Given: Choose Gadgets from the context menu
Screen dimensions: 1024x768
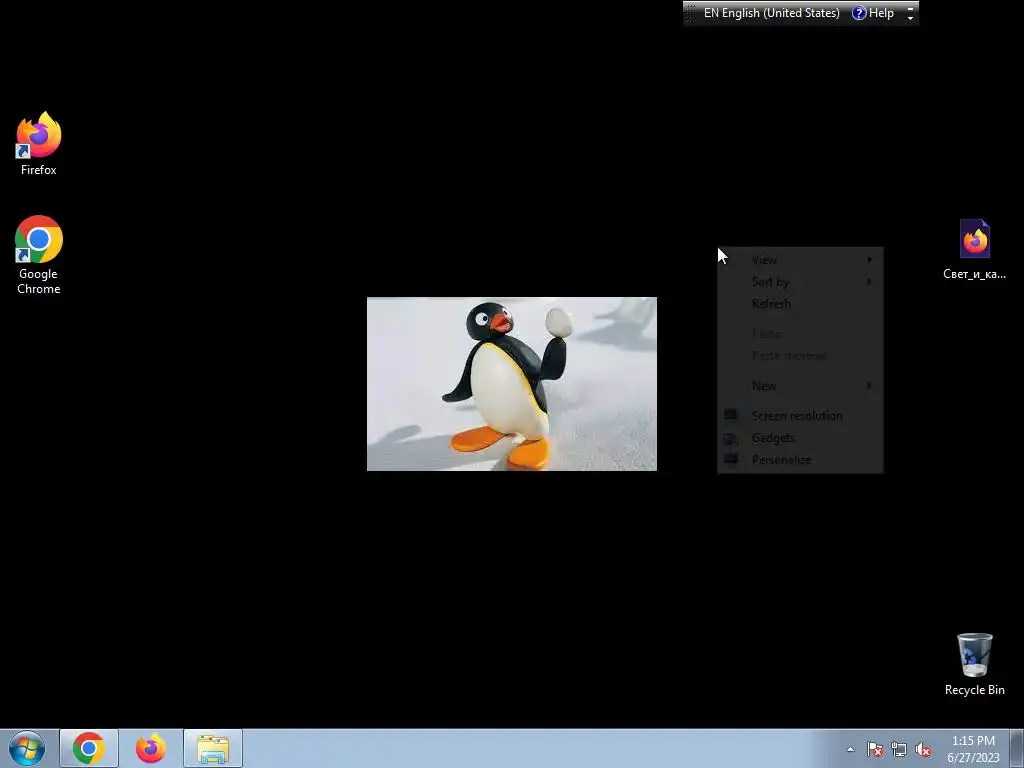Looking at the screenshot, I should point(800,438).
